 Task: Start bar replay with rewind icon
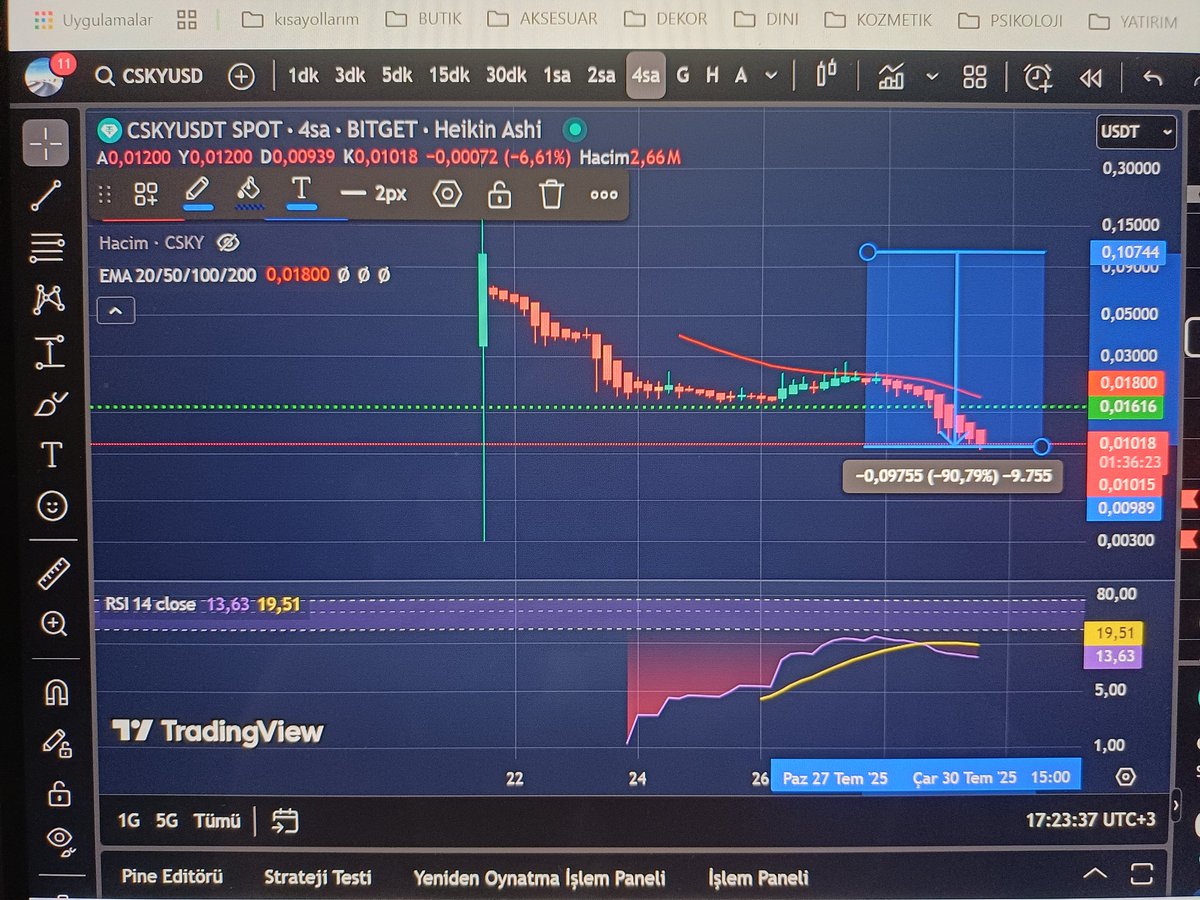(1091, 78)
